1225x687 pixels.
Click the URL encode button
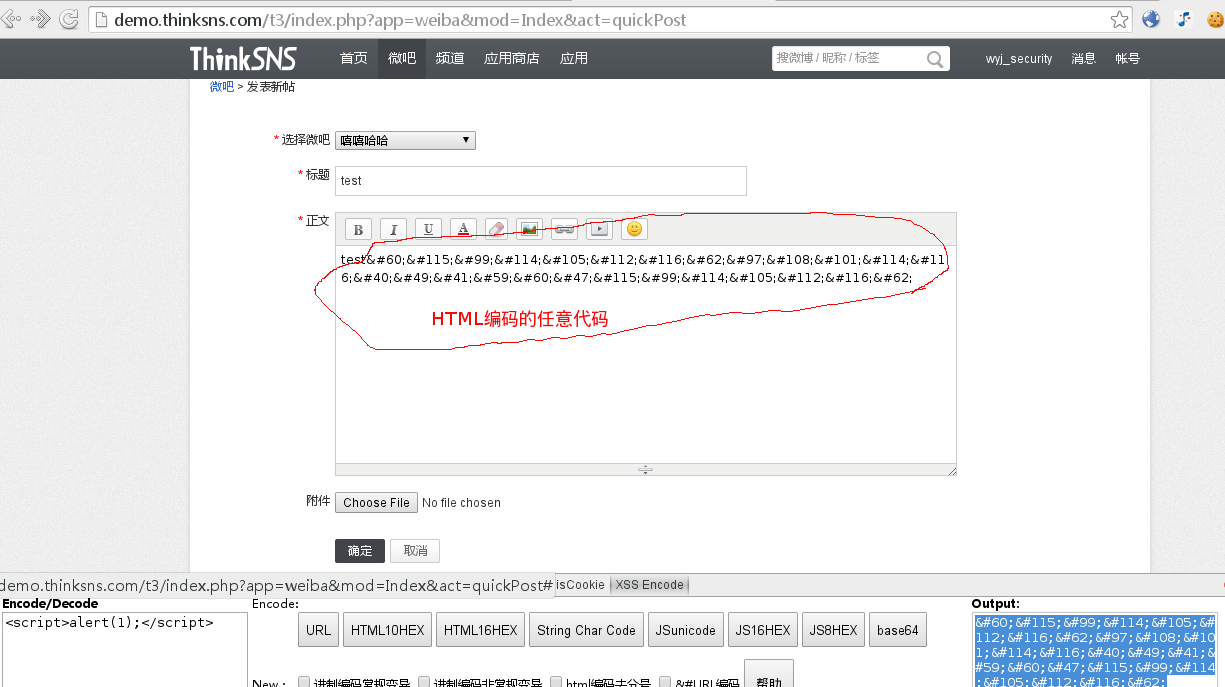pos(319,630)
